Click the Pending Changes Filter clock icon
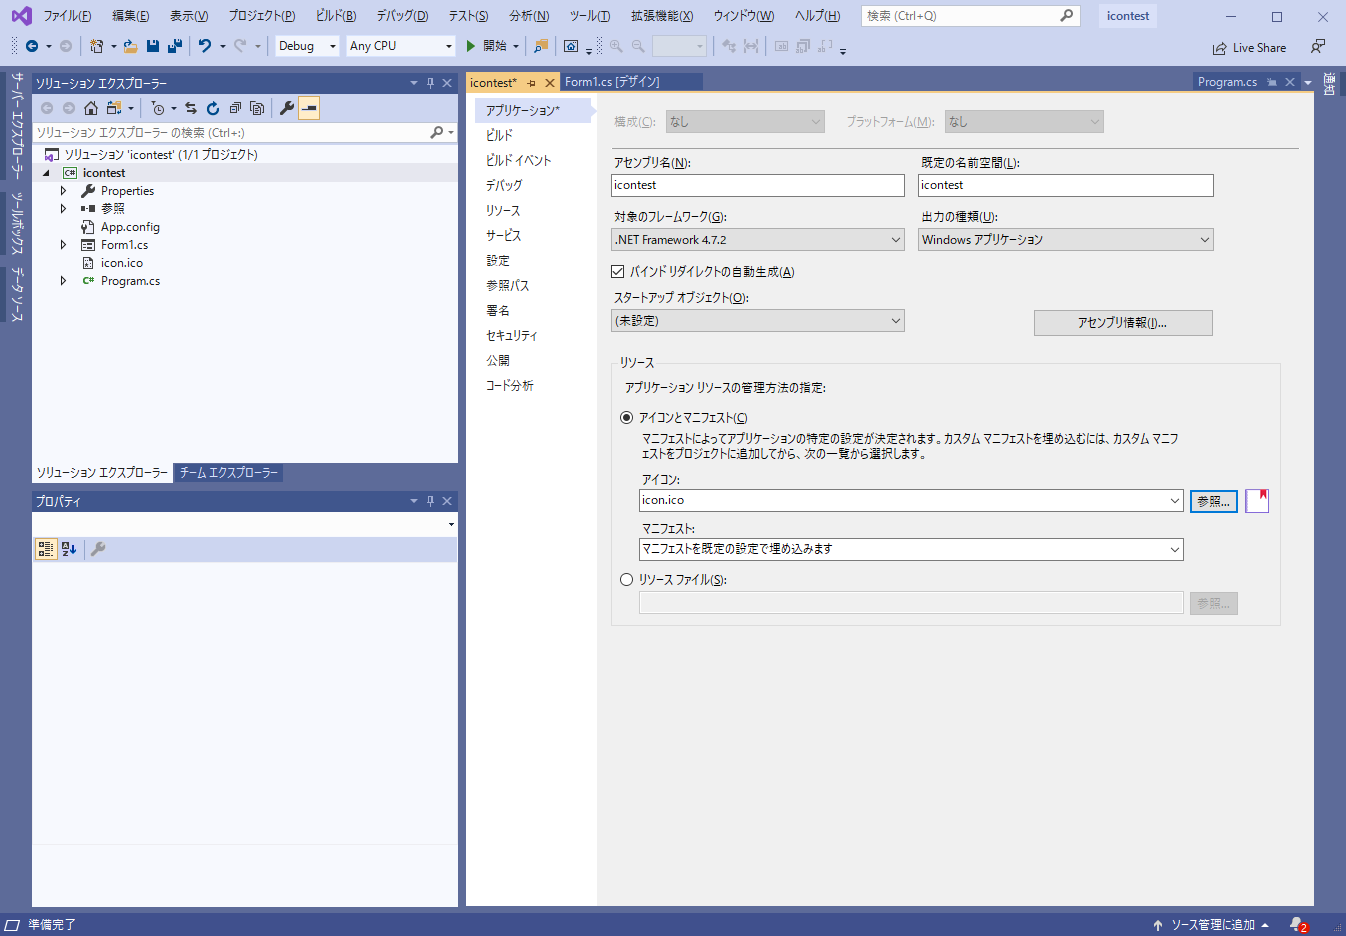This screenshot has height=936, width=1346. point(158,108)
